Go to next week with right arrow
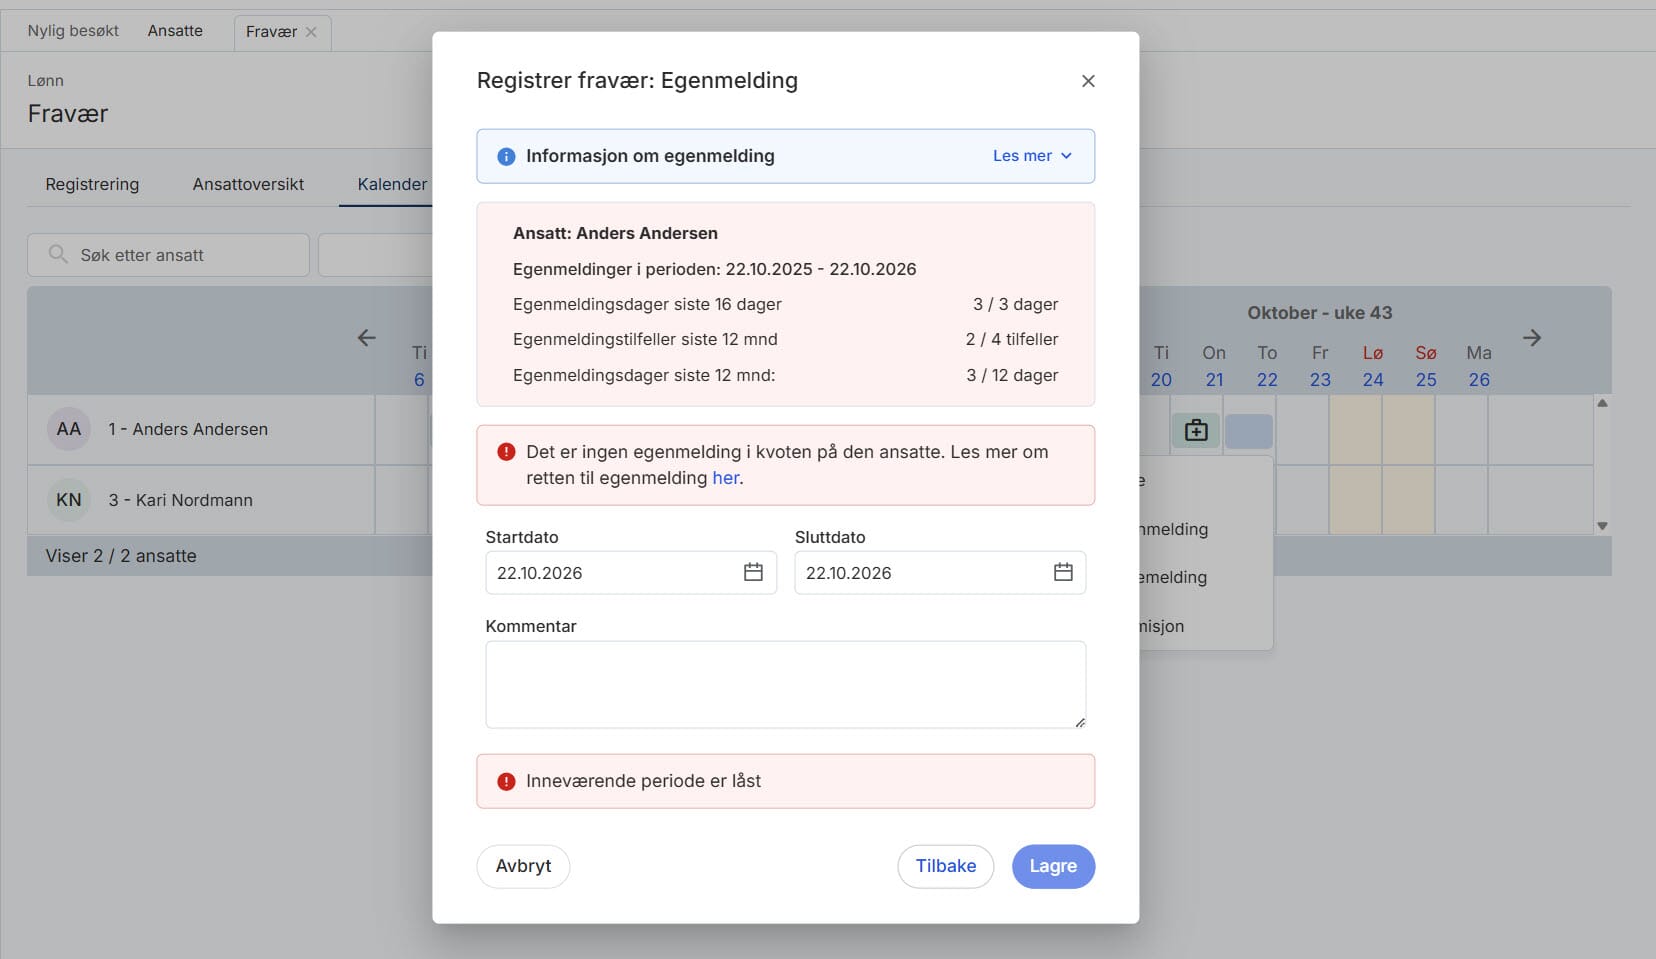Image resolution: width=1656 pixels, height=959 pixels. coord(1532,338)
